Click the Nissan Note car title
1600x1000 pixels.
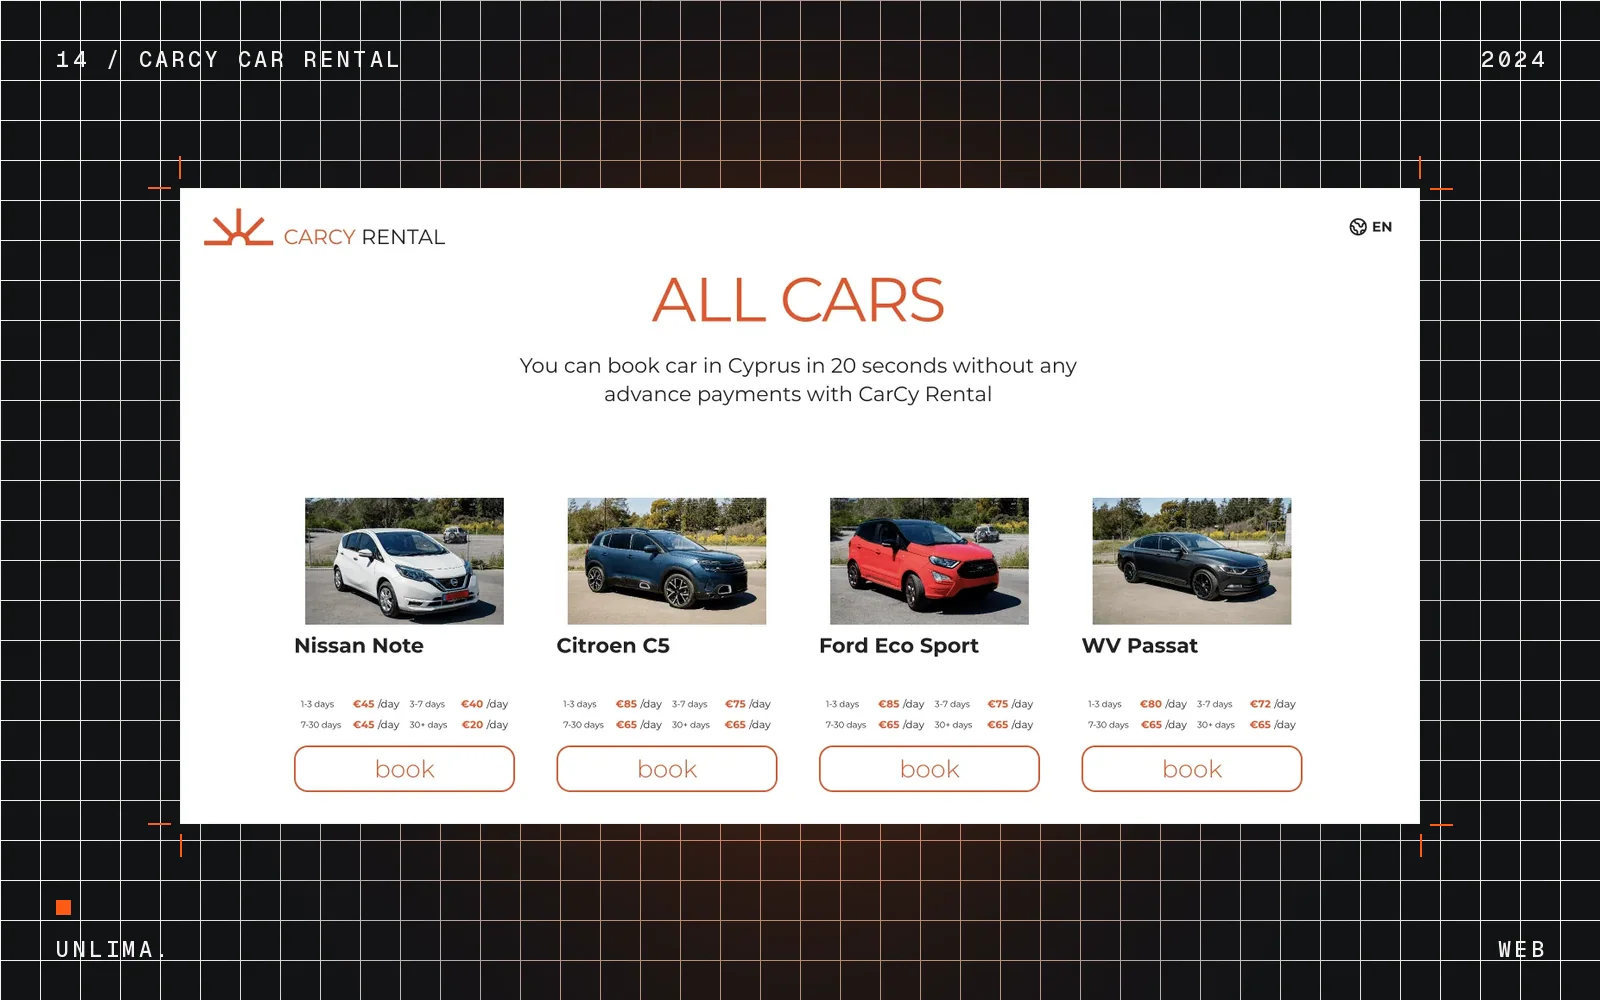359,646
